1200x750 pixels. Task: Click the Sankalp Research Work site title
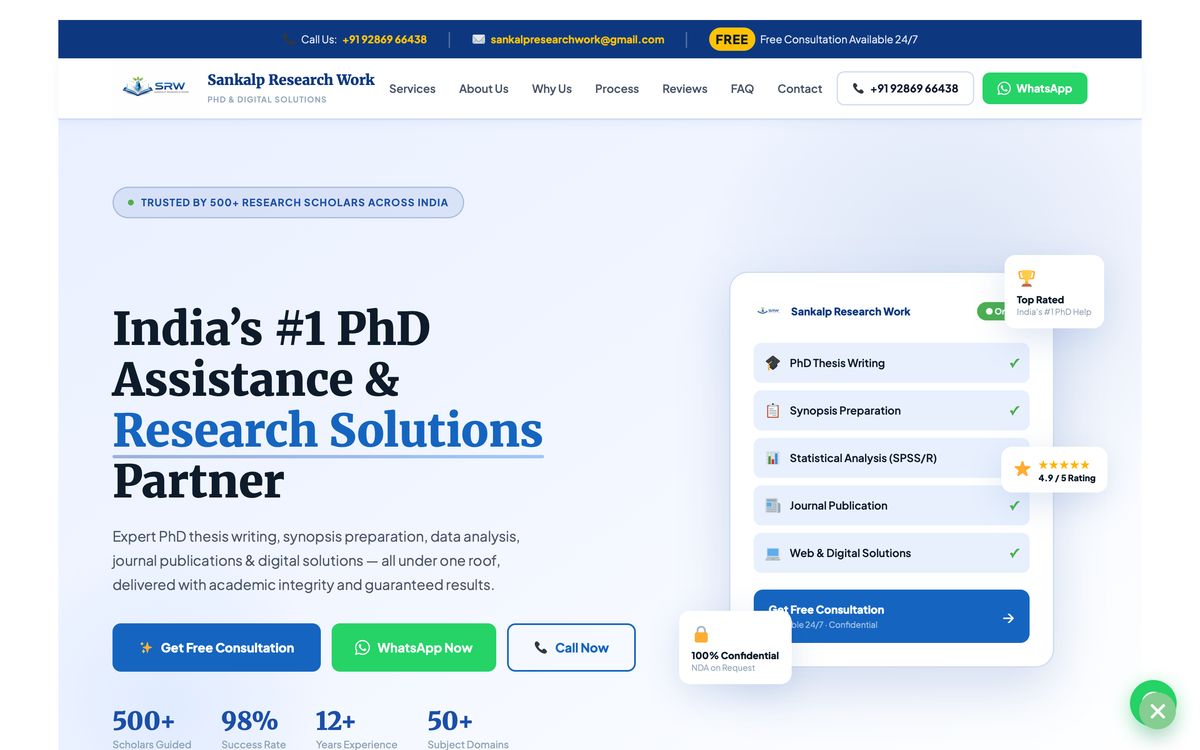point(291,80)
